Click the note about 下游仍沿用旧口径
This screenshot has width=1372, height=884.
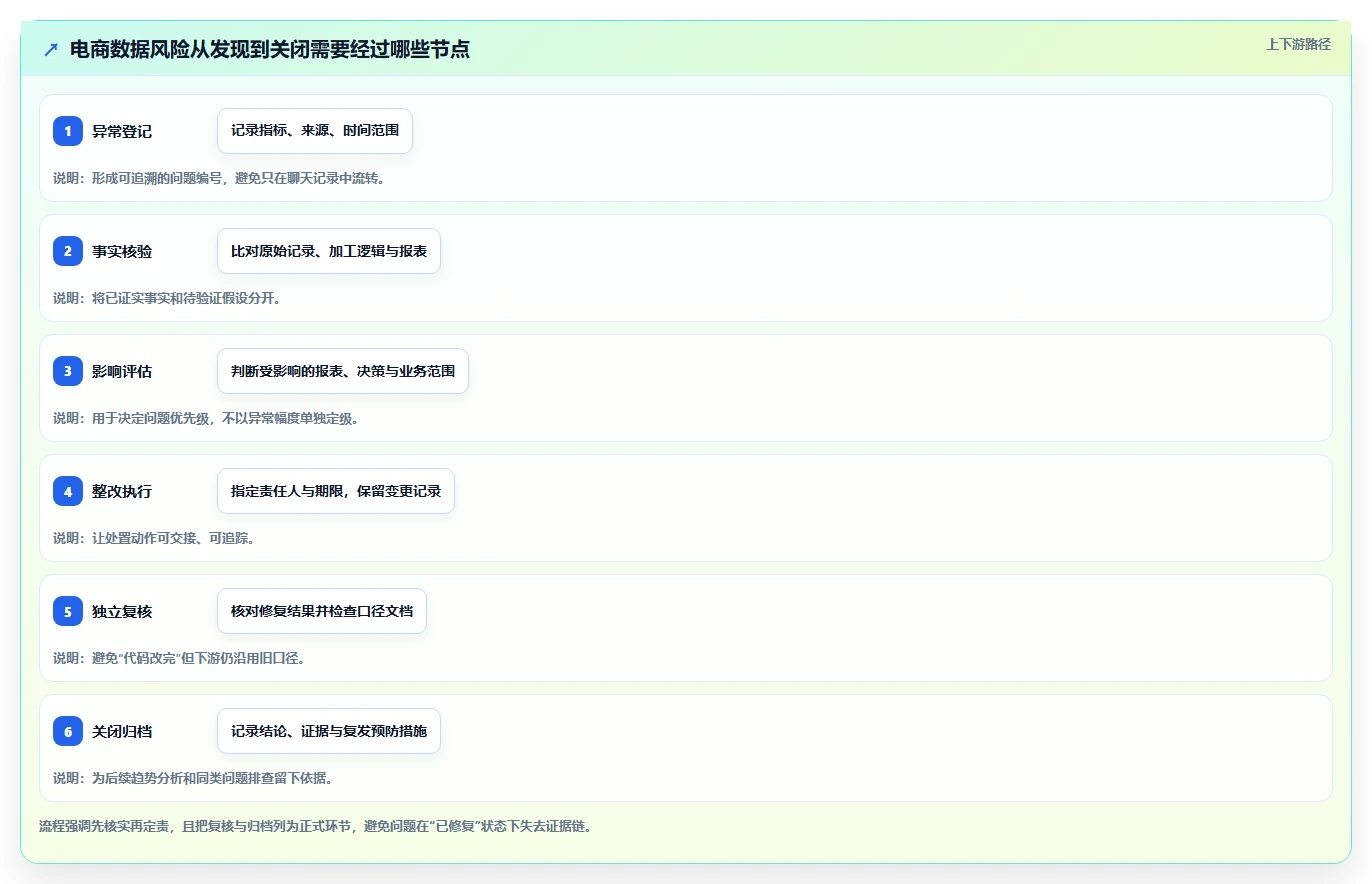click(x=179, y=658)
